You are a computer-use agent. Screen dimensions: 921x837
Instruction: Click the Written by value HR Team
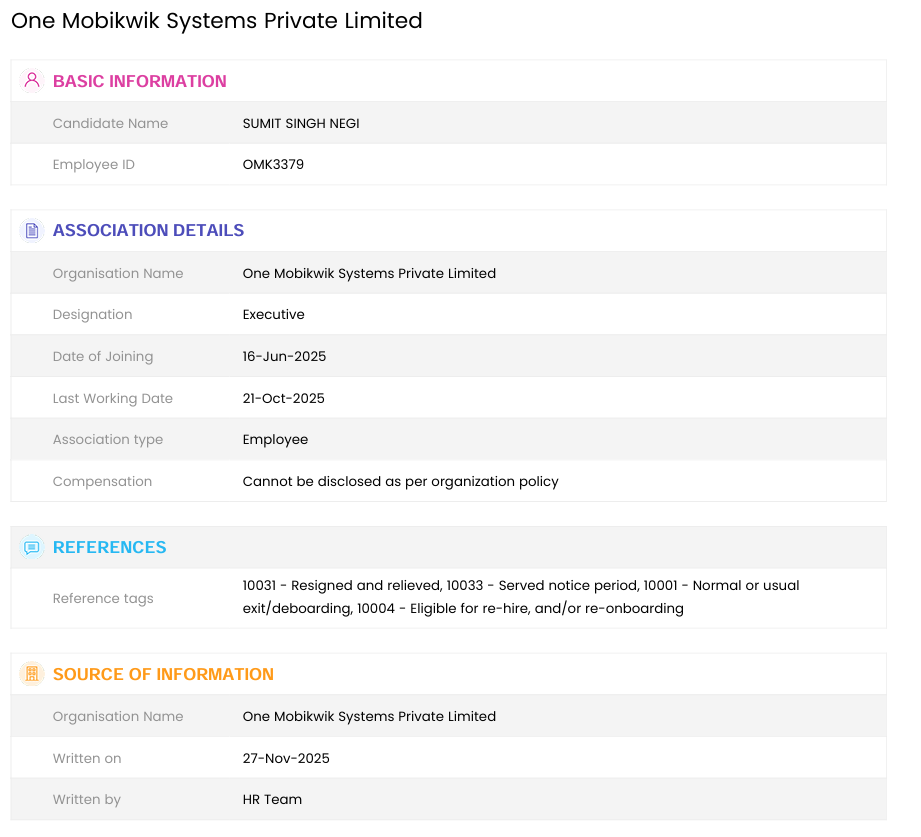click(272, 799)
